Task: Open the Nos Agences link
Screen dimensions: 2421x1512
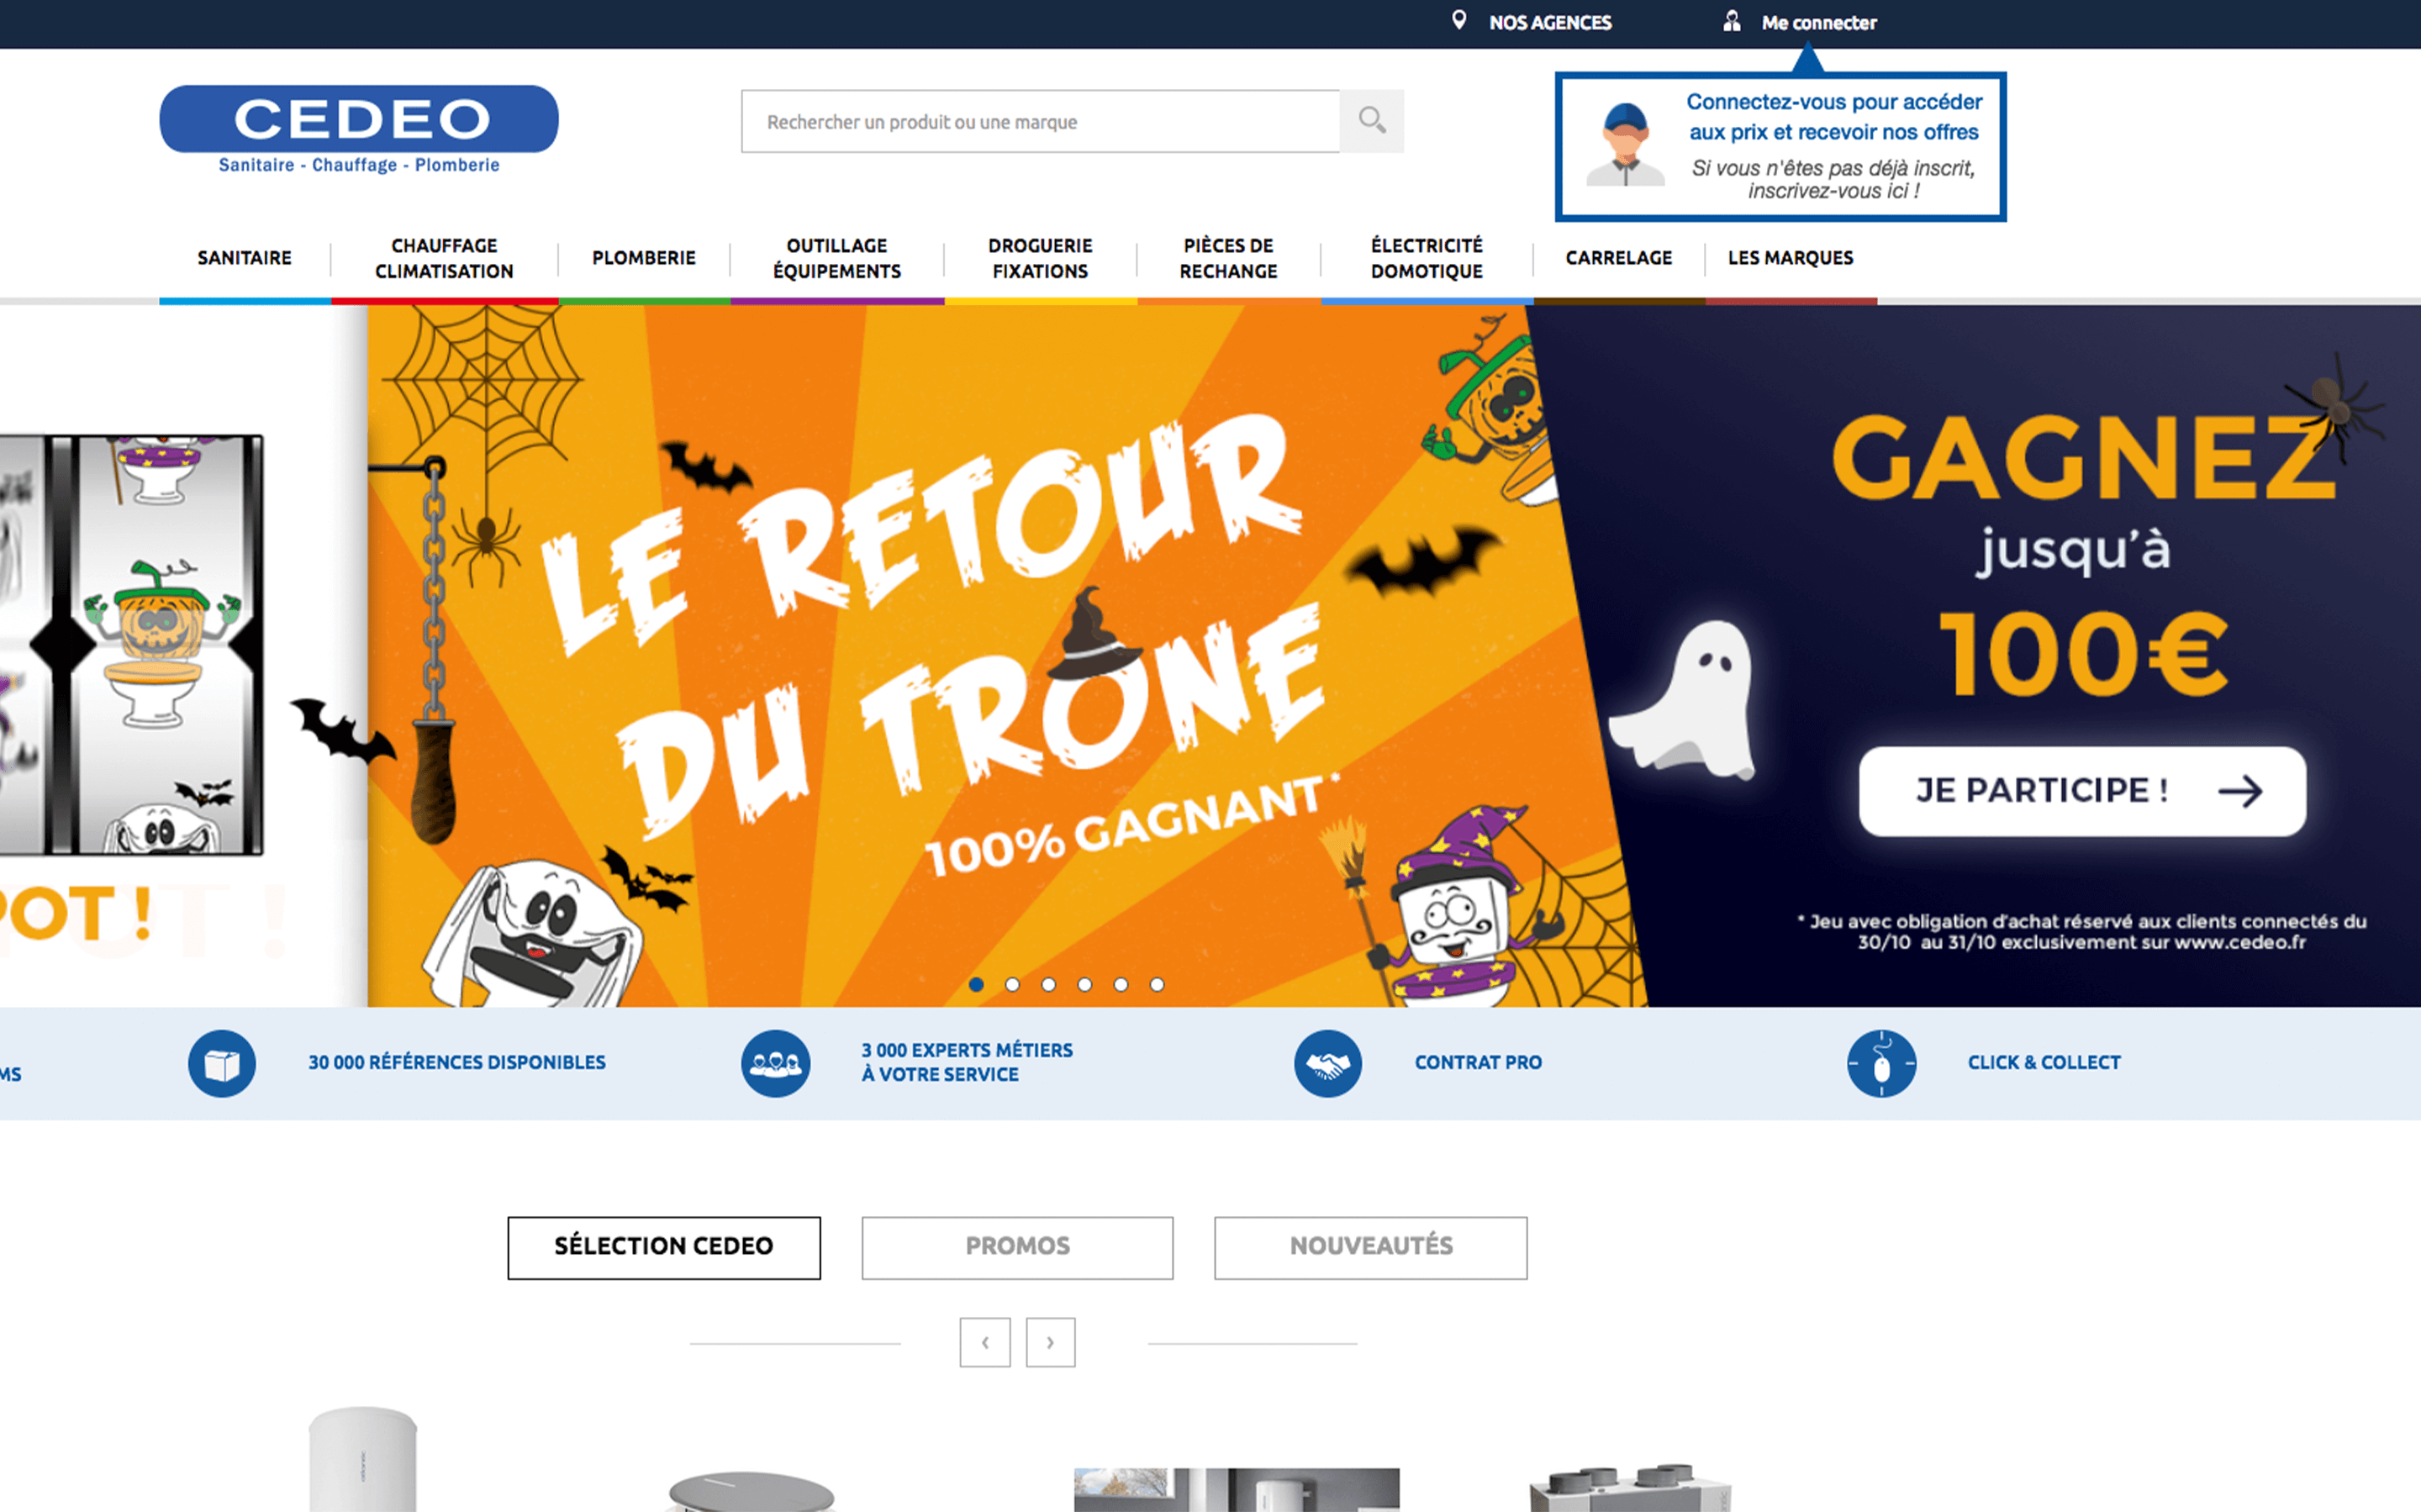Action: point(1550,22)
